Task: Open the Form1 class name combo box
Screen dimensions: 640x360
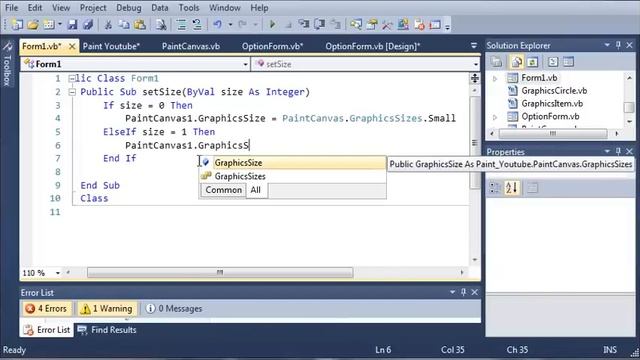Action: point(135,64)
